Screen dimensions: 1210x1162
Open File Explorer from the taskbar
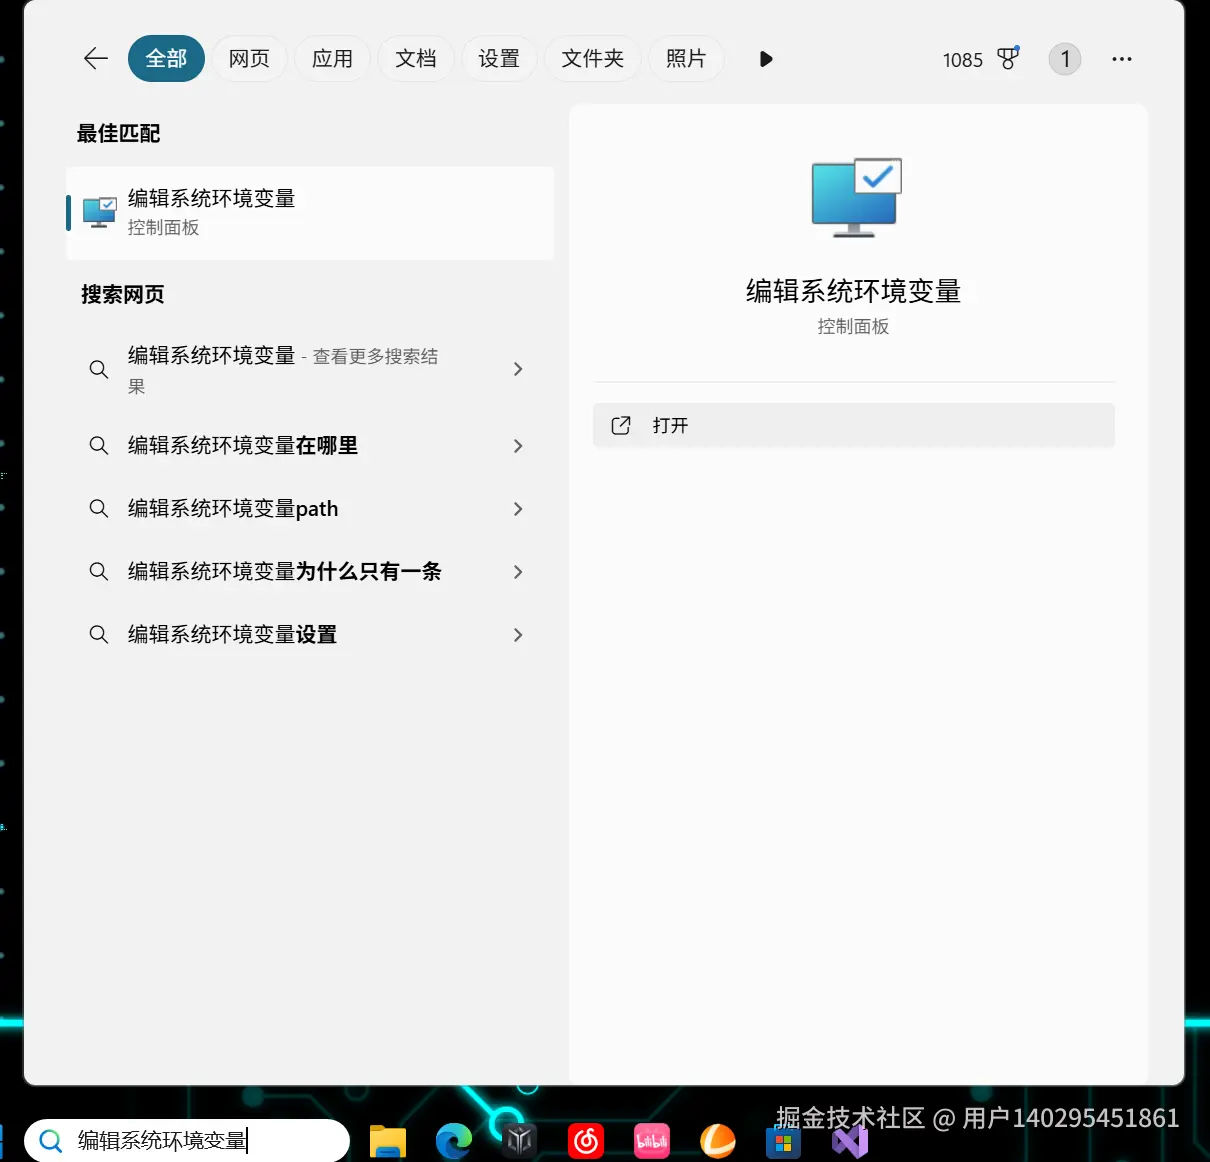coord(387,1140)
